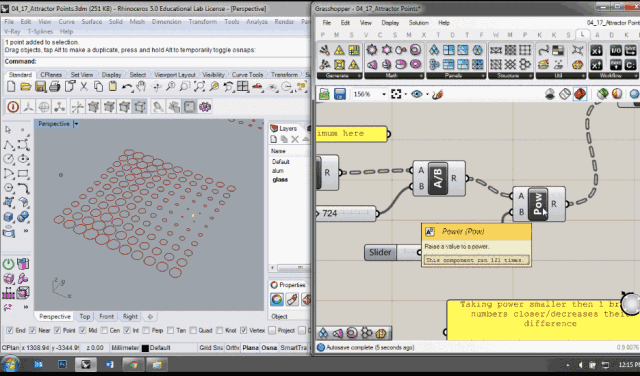Open the Solution menu in Grasshopper
Image resolution: width=640 pixels, height=376 pixels.
click(x=419, y=23)
